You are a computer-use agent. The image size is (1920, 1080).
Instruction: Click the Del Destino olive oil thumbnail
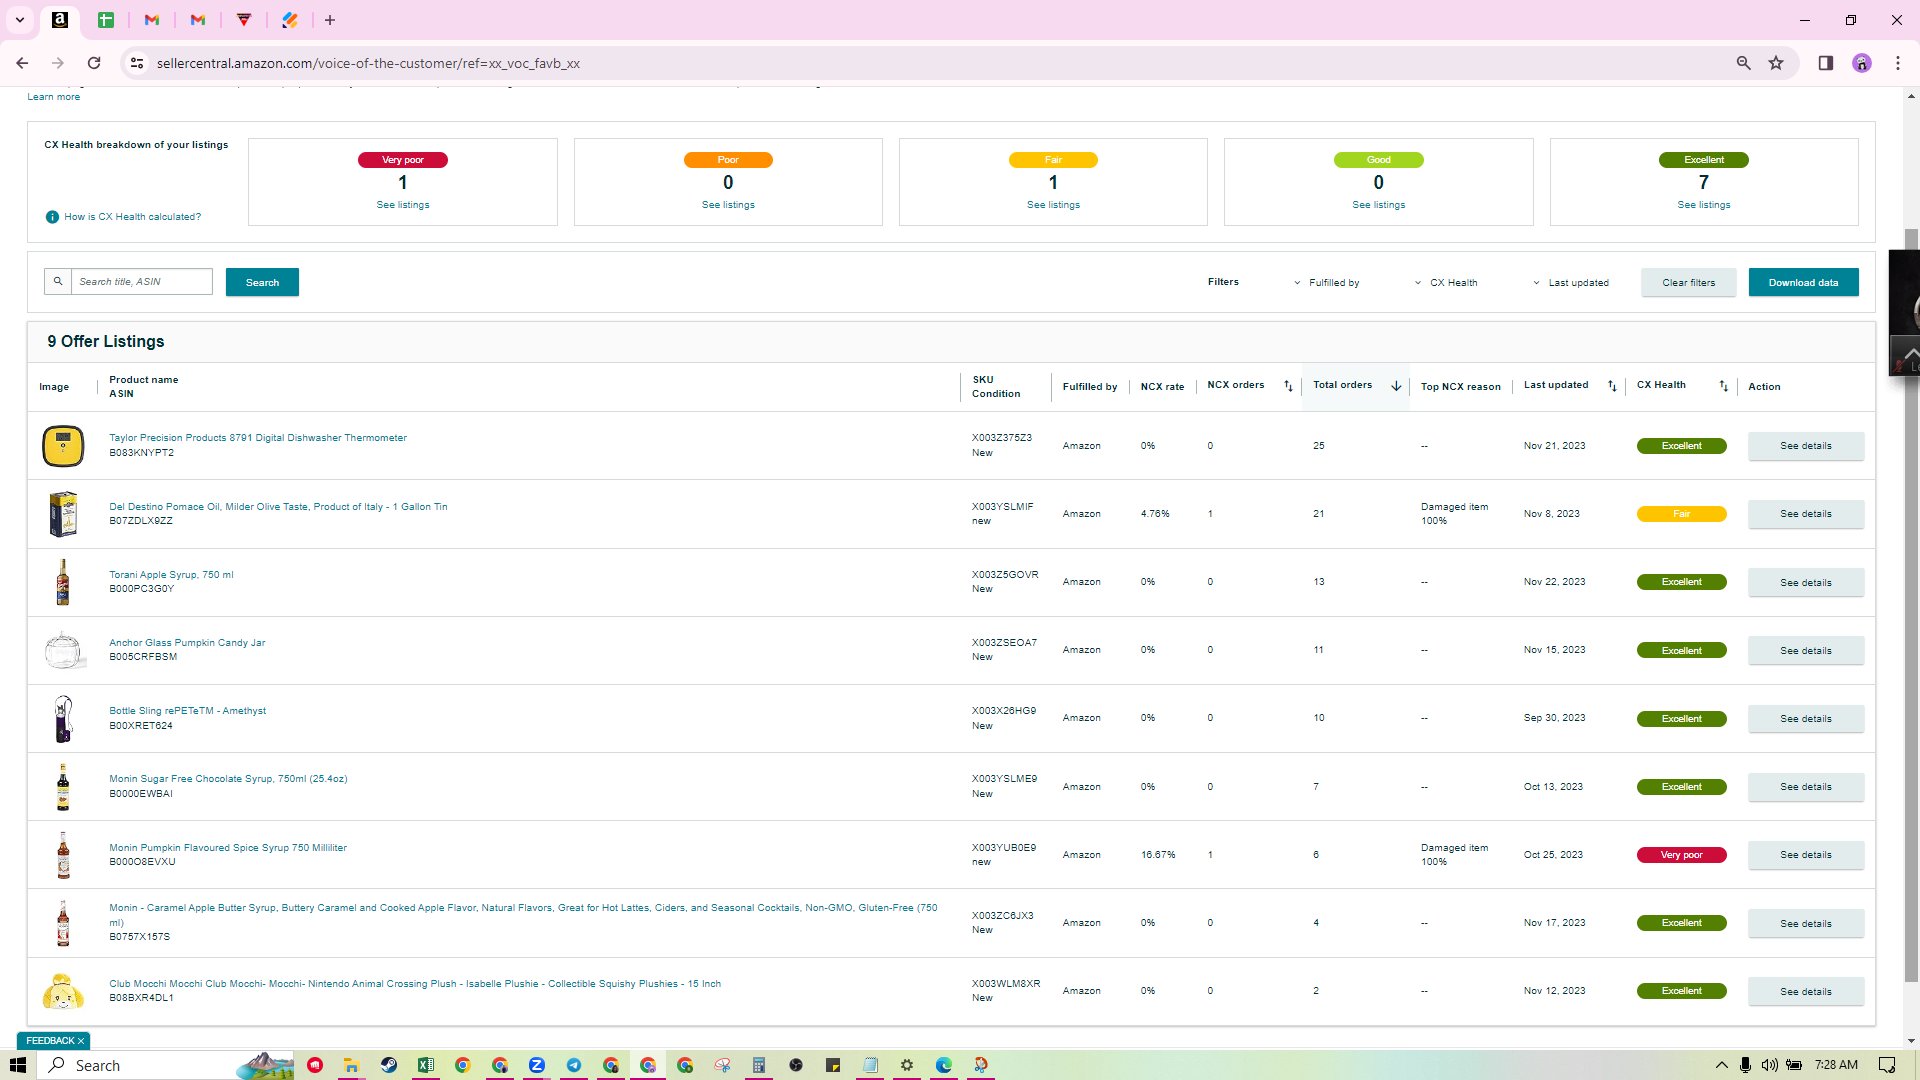[x=63, y=514]
